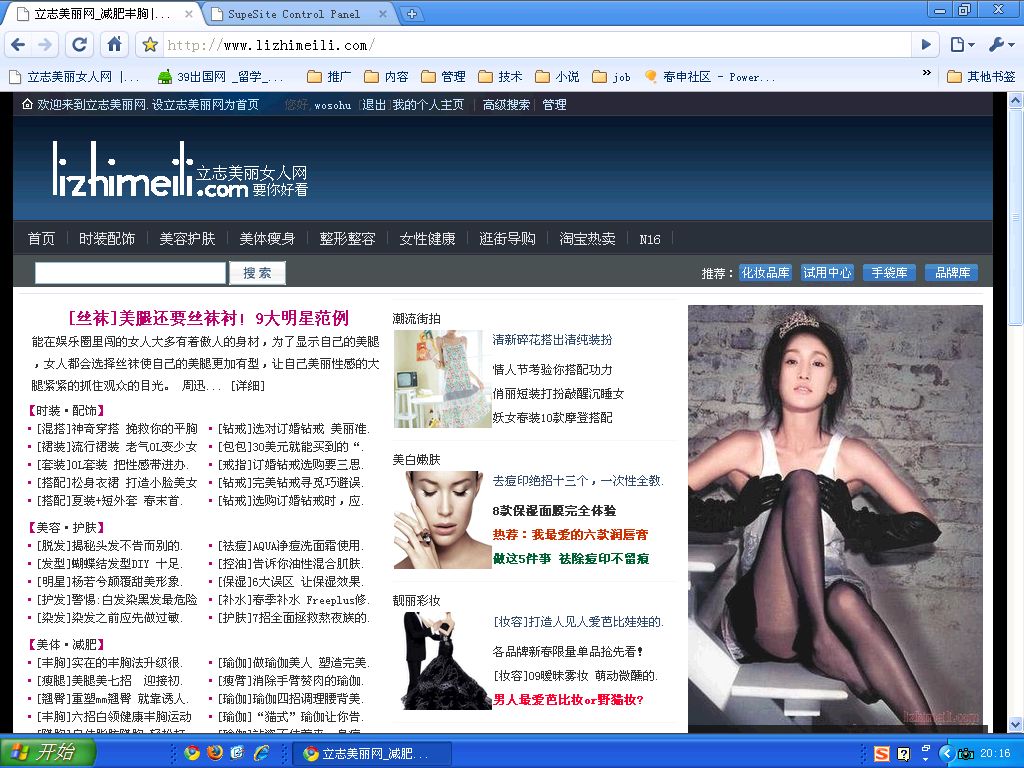Open the wrench settings menu

click(x=1000, y=45)
